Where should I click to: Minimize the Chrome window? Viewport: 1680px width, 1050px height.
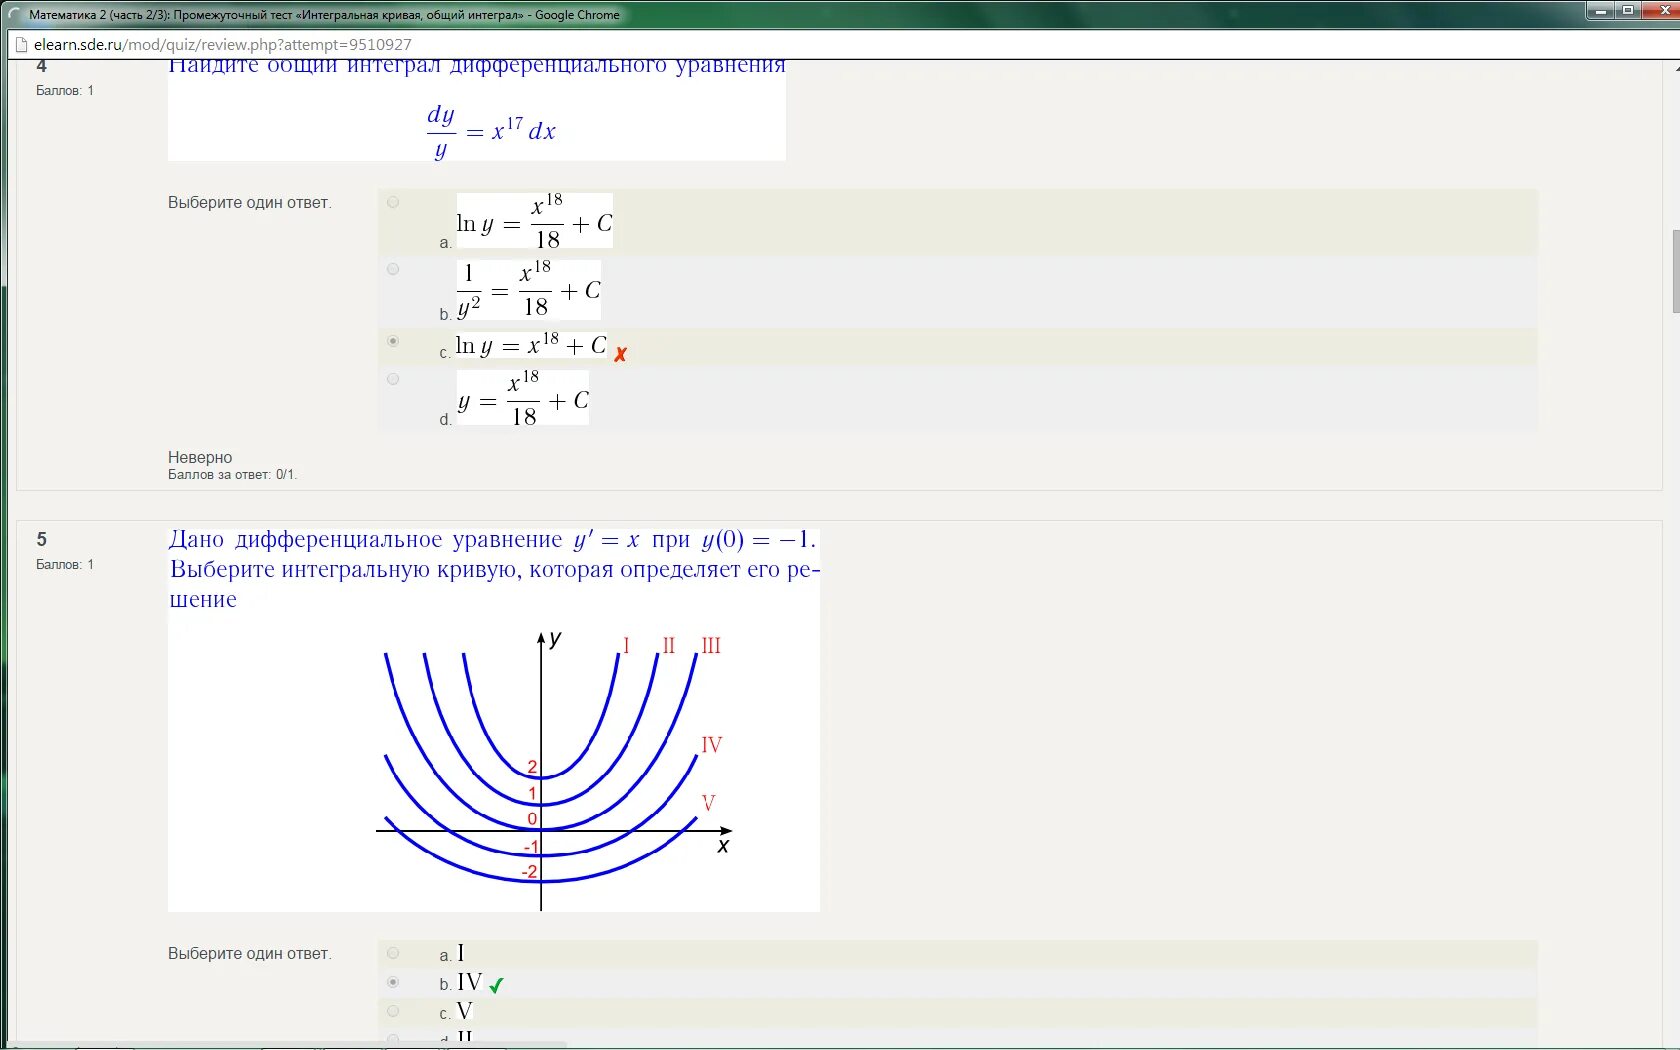tap(1600, 10)
